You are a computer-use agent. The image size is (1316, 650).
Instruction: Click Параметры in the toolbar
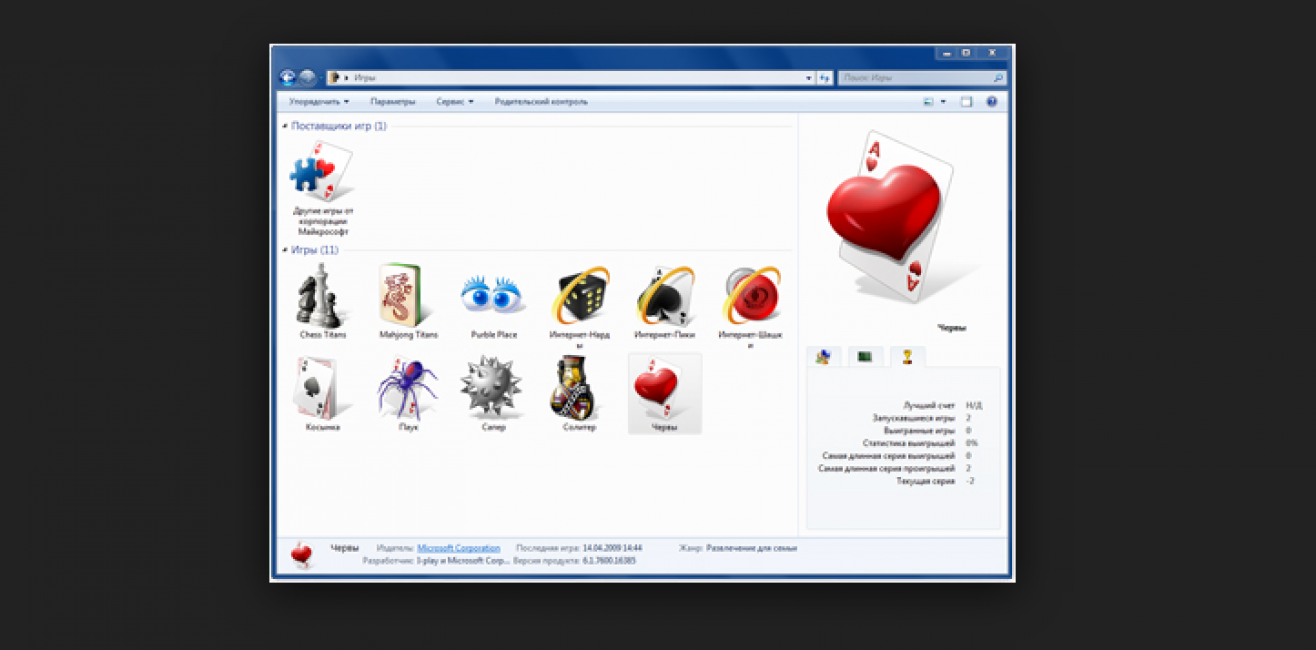click(392, 102)
